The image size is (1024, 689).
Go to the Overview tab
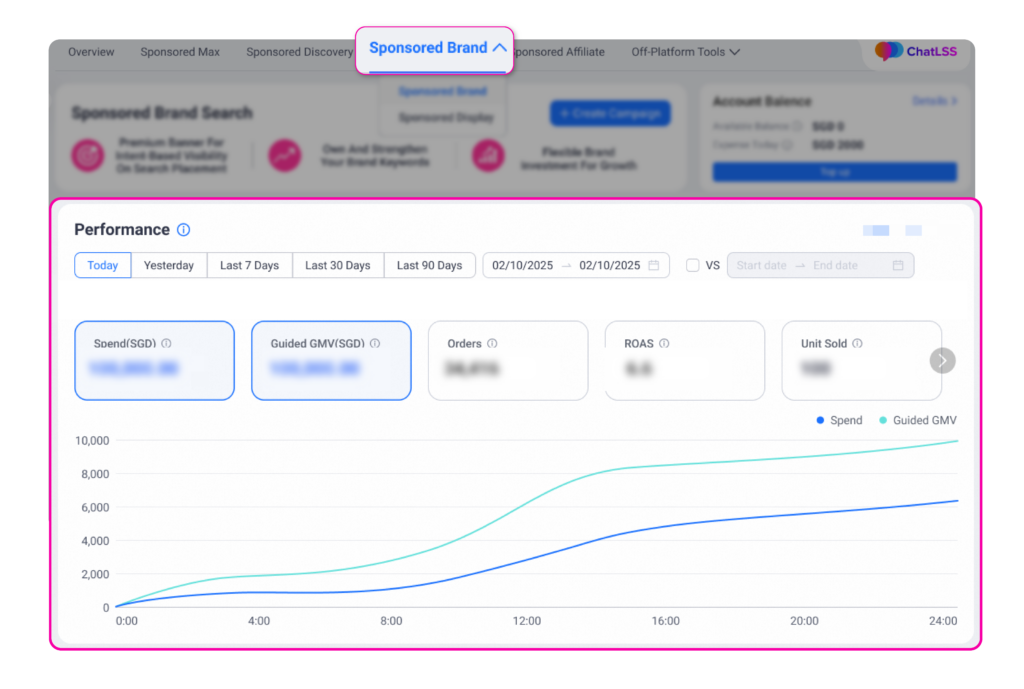point(91,52)
